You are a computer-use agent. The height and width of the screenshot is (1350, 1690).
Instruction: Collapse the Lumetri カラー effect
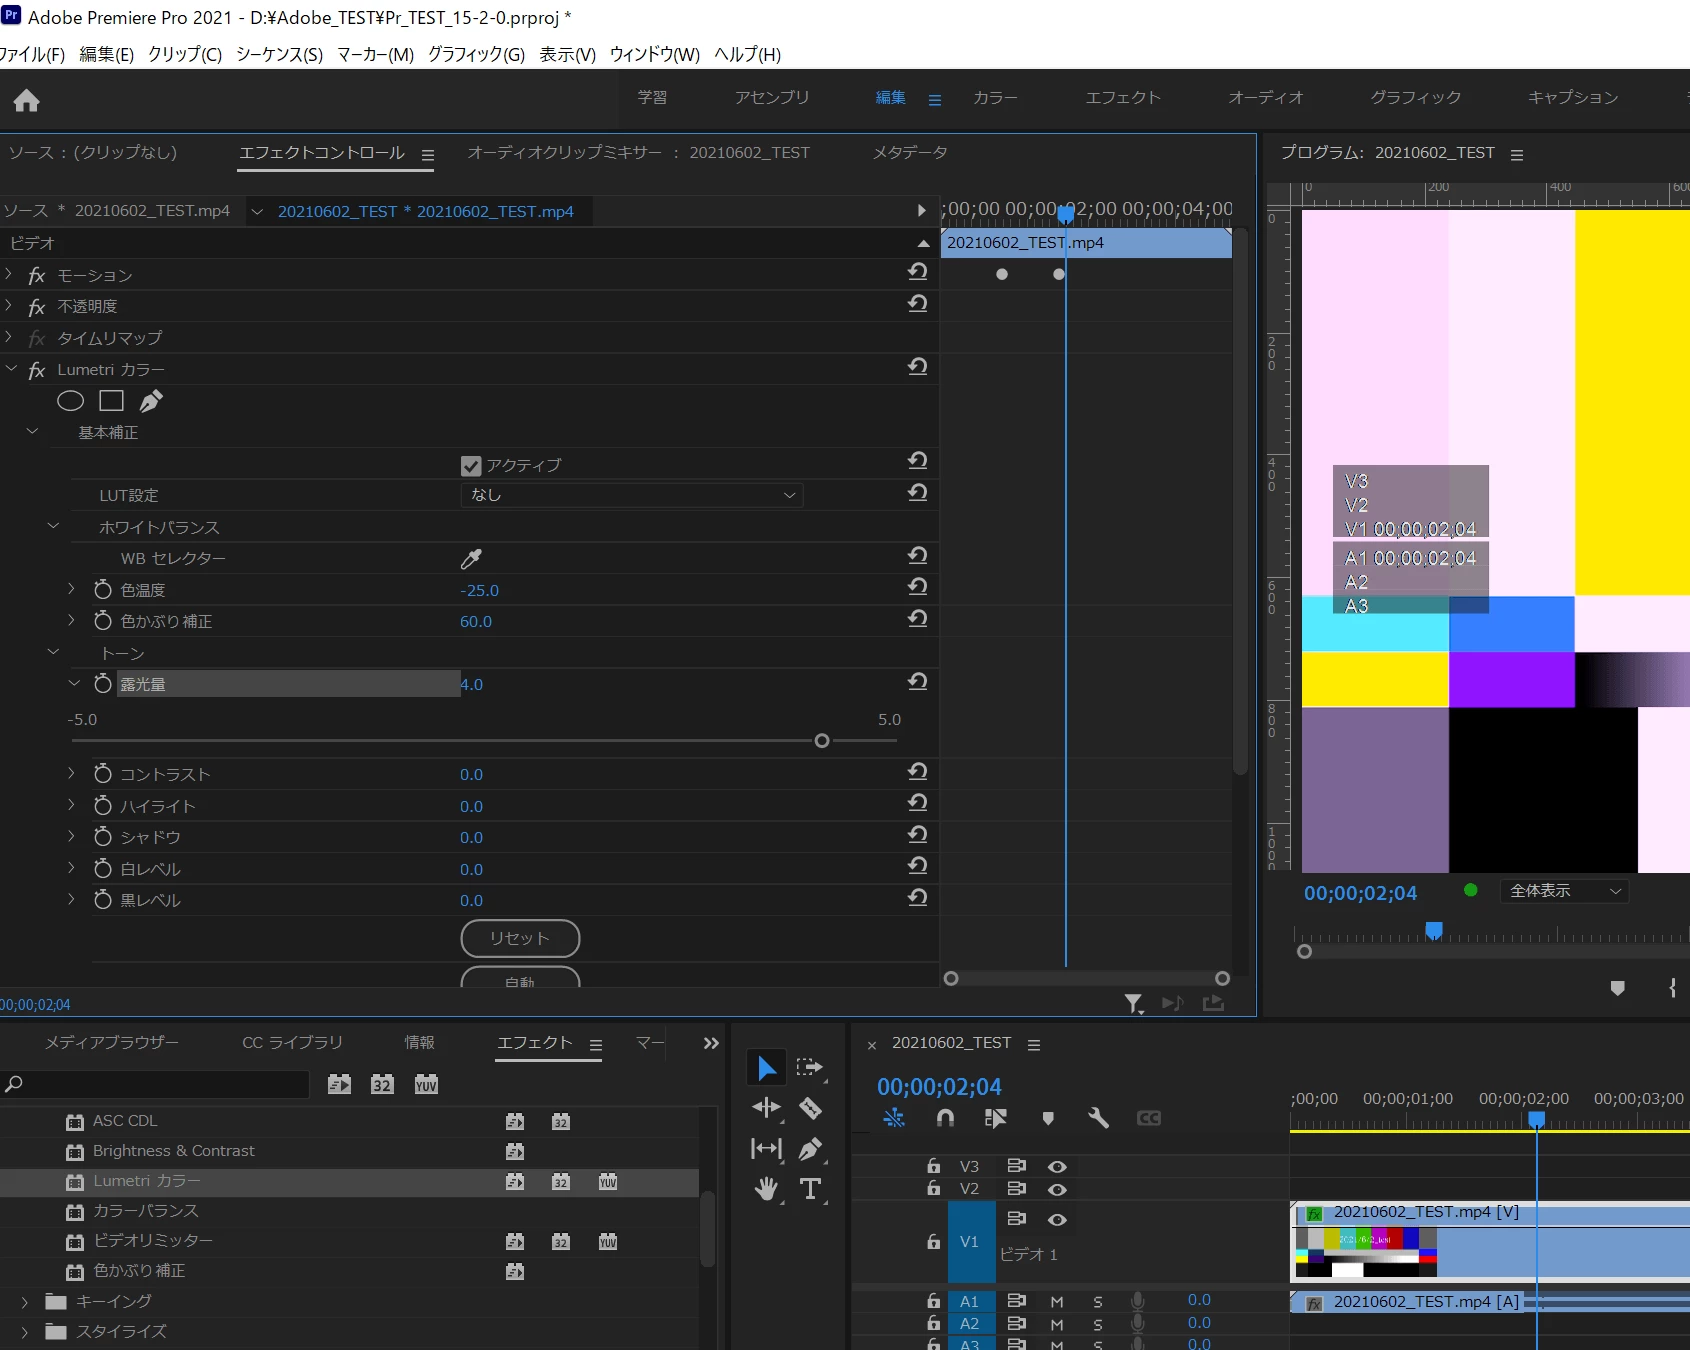(11, 369)
